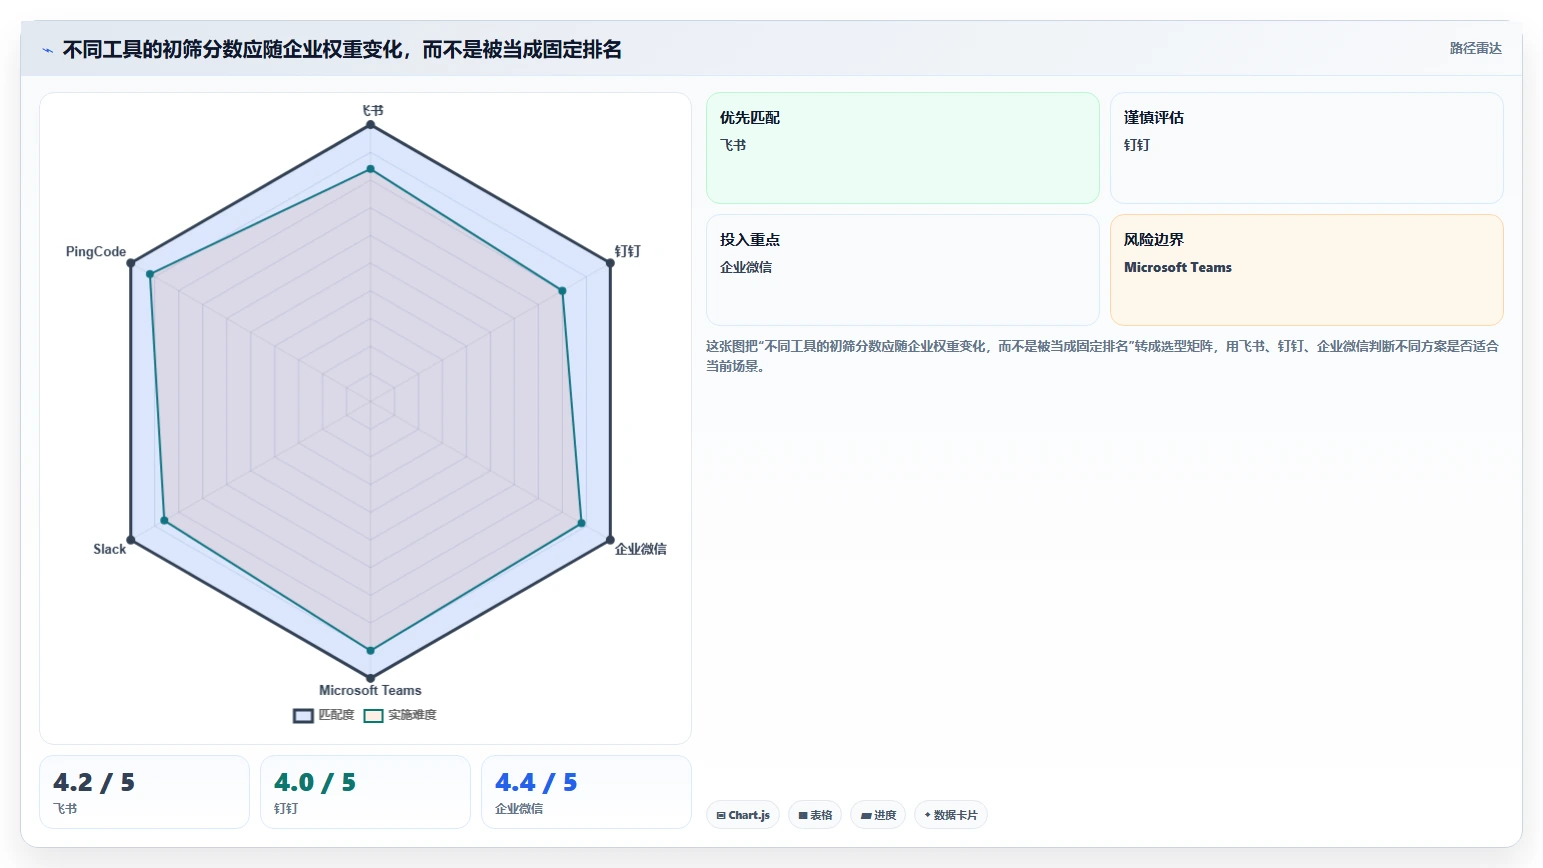Click Microsoft Teams text in 风险边界 card
Screen dimensions: 1543x868
(x=1178, y=267)
